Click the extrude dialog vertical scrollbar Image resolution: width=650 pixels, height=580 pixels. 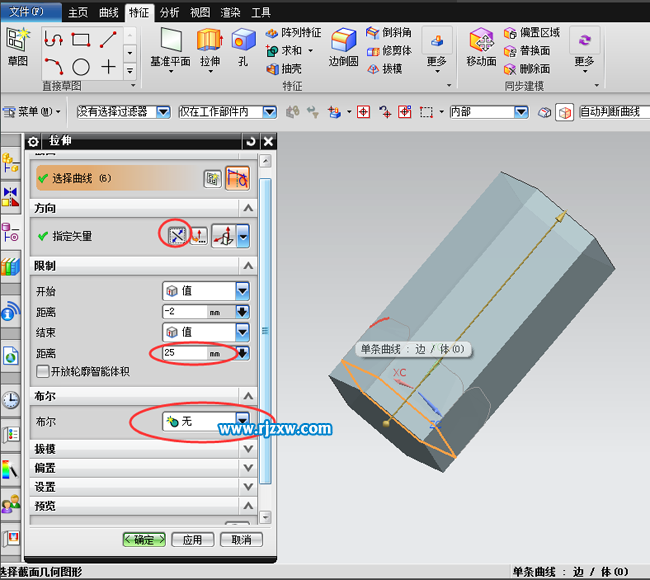[265, 331]
